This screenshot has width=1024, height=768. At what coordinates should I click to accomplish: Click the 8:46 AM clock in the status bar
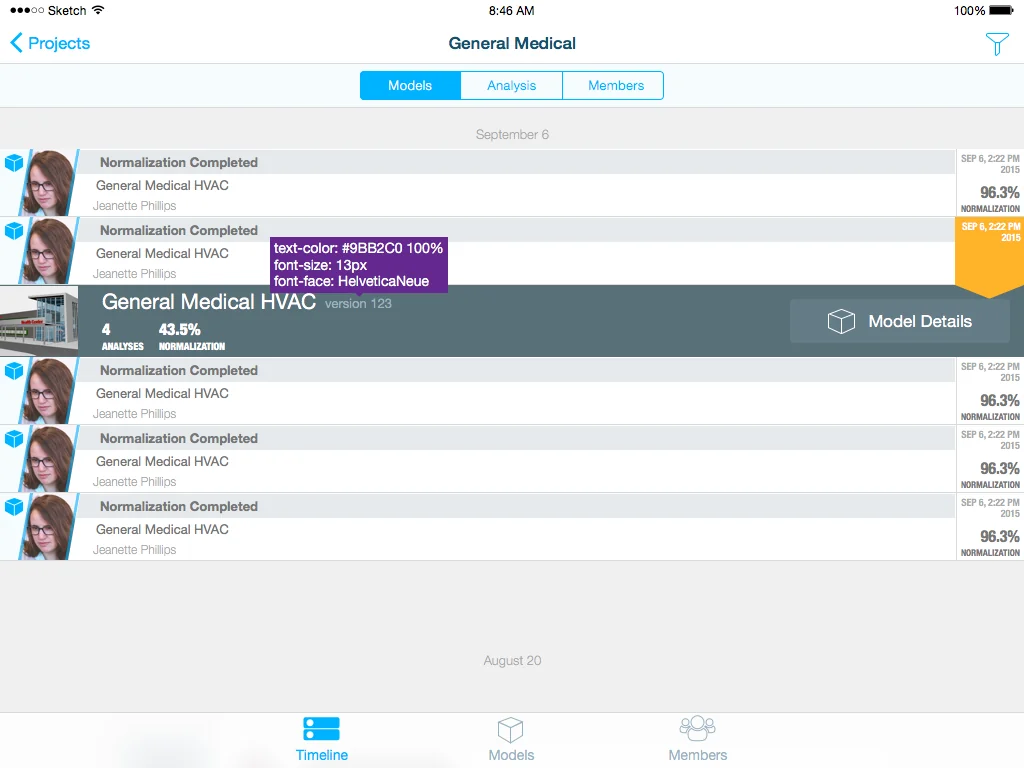click(511, 10)
